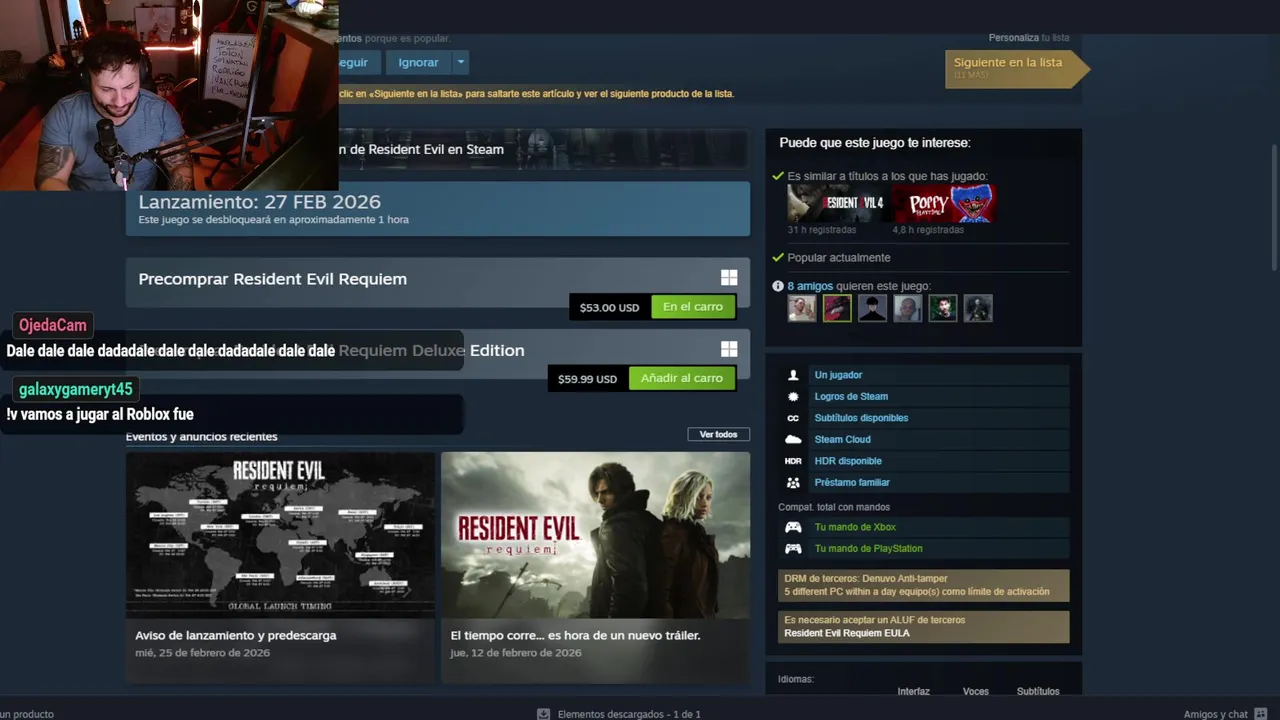
Task: Click the $53.00 USD price label
Action: tap(609, 307)
